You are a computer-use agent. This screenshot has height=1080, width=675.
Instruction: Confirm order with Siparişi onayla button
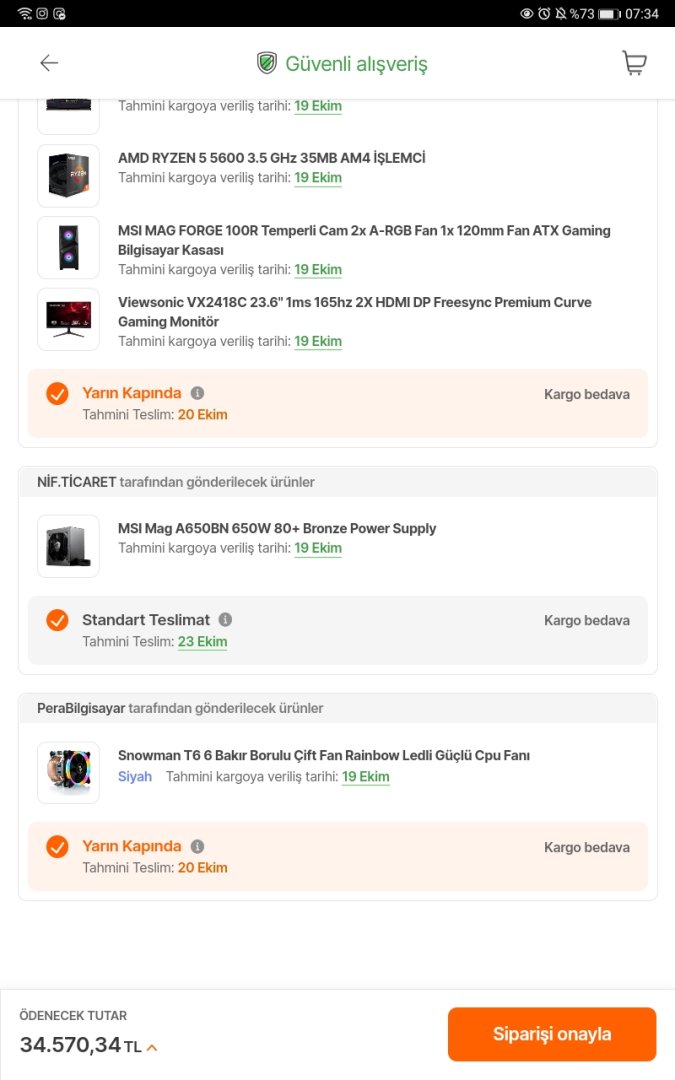point(551,1034)
